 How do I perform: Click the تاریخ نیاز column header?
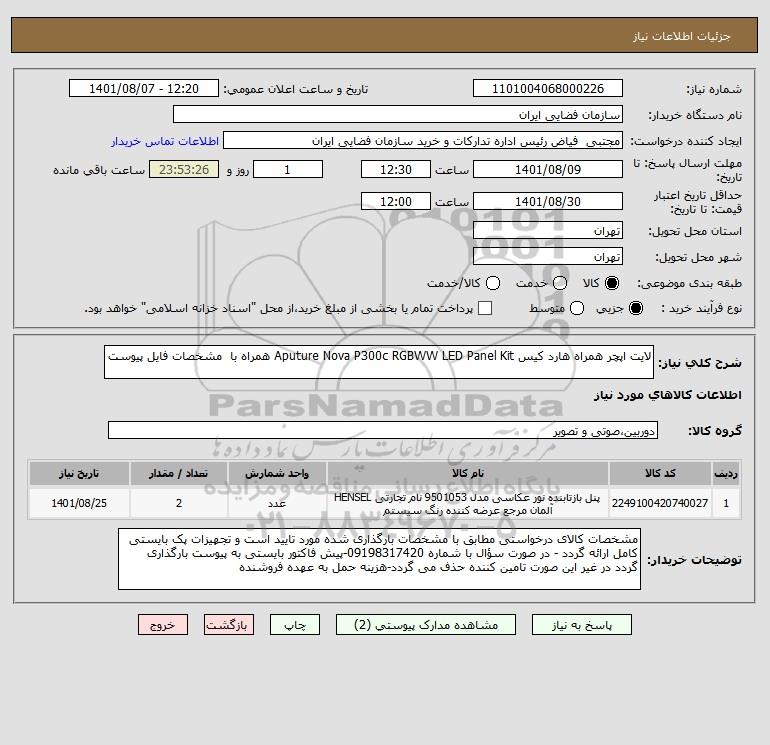[79, 473]
